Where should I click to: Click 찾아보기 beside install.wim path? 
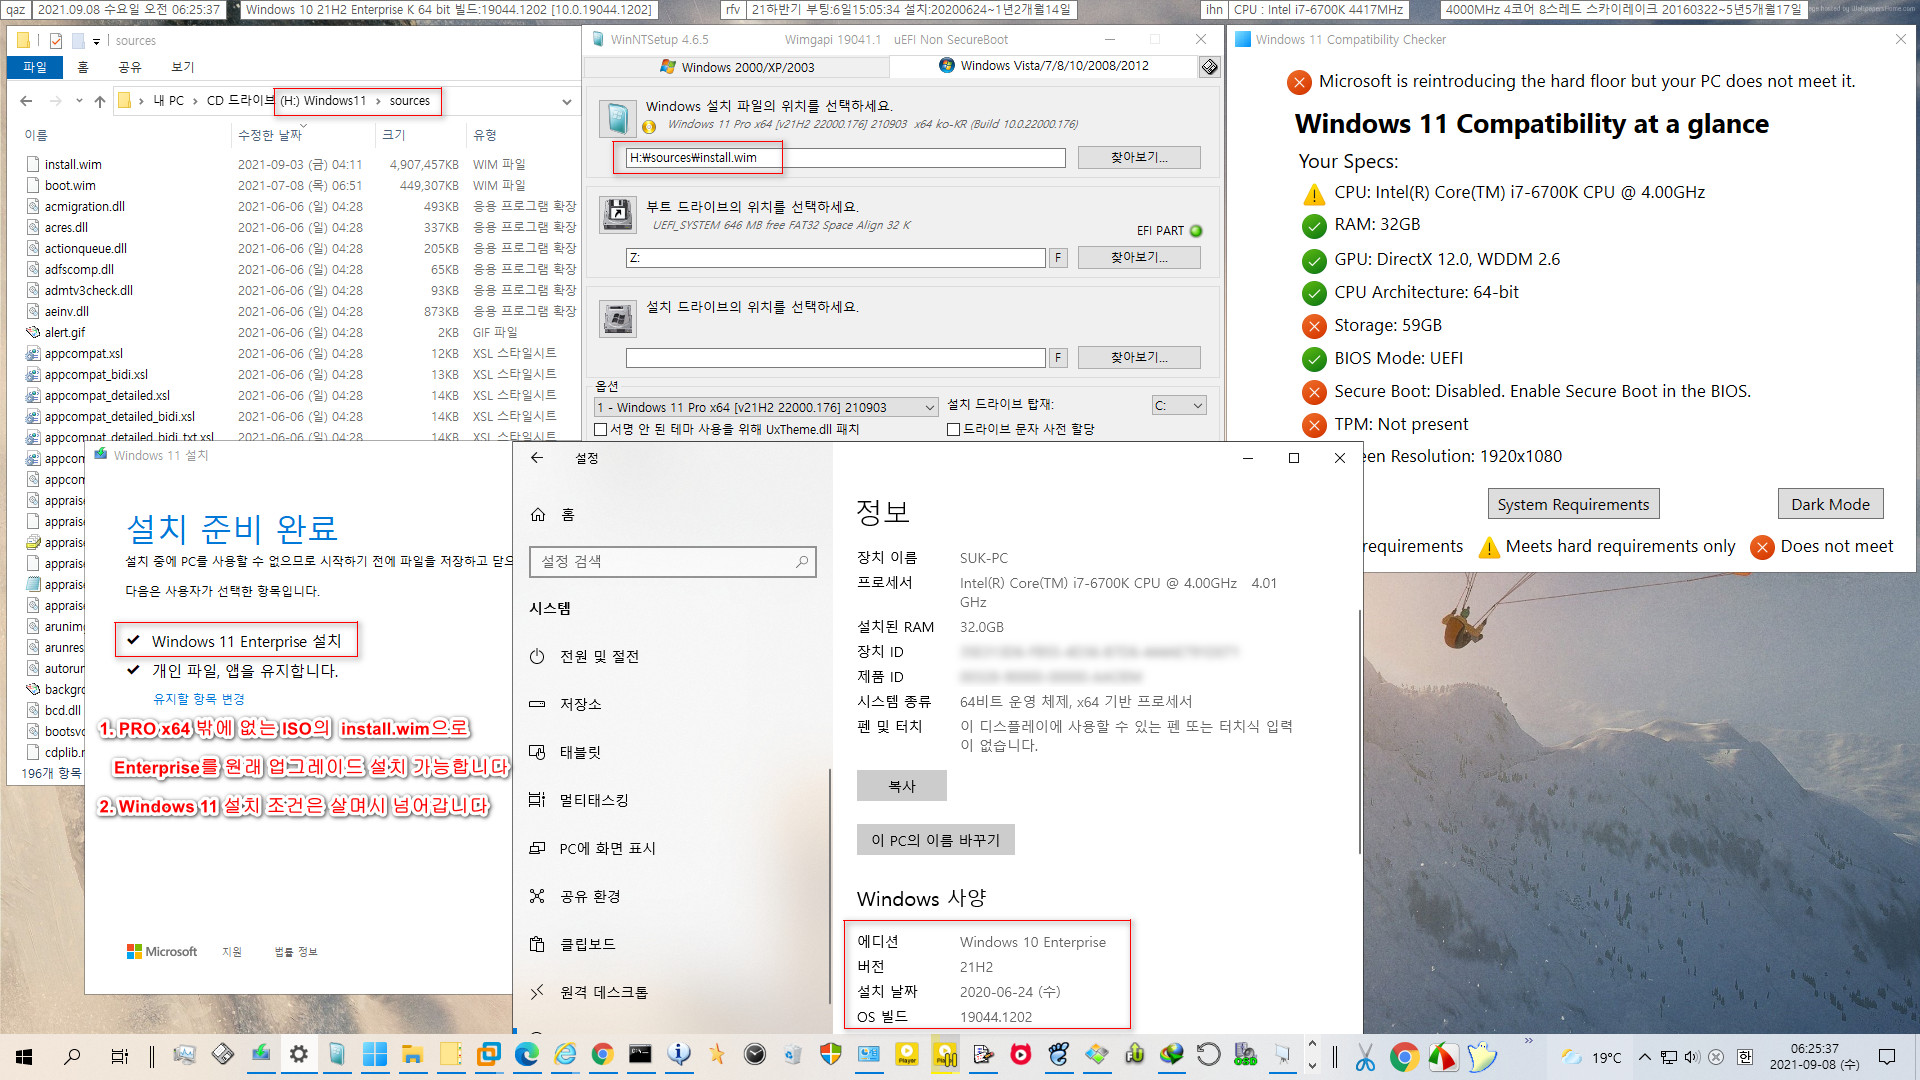[1139, 158]
